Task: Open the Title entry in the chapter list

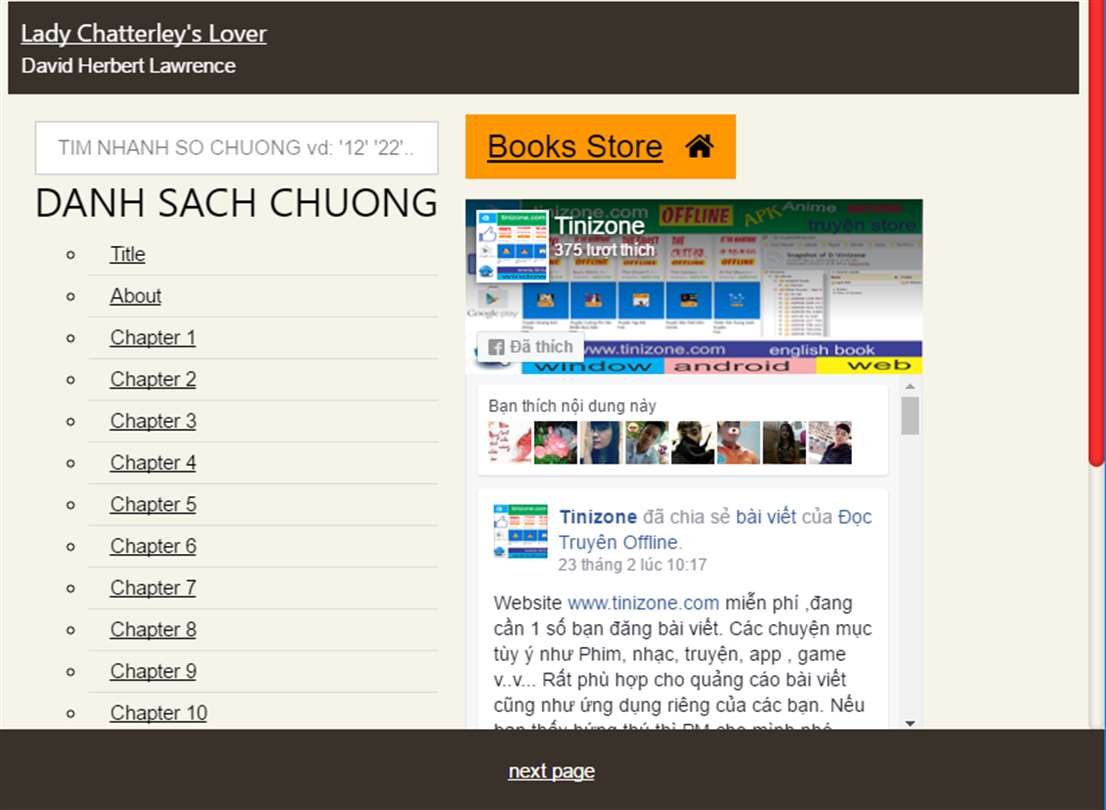Action: pyautogui.click(x=128, y=254)
